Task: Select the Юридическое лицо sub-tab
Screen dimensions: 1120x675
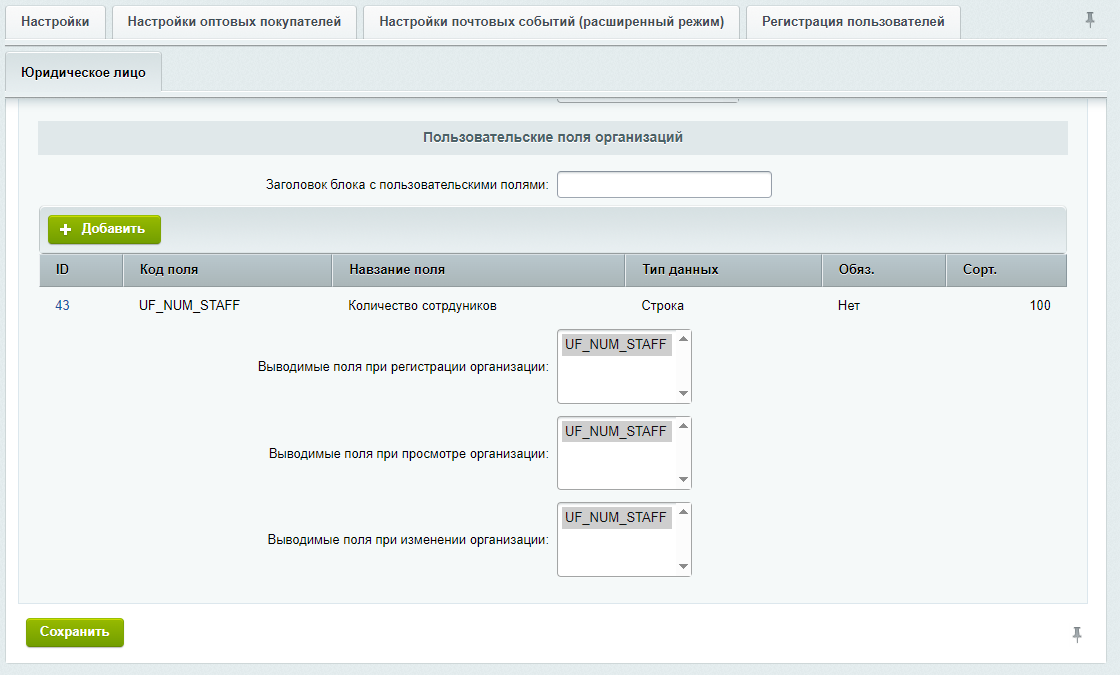Action: point(83,72)
